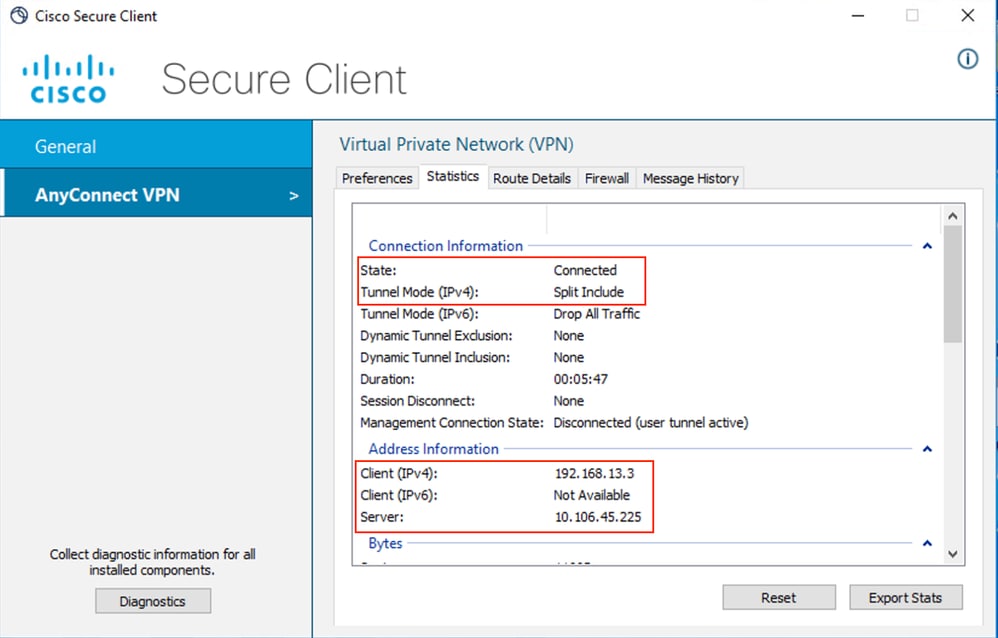Screen dimensions: 998x638
Task: Click the statistics scrollbar thumb
Action: (x=952, y=284)
